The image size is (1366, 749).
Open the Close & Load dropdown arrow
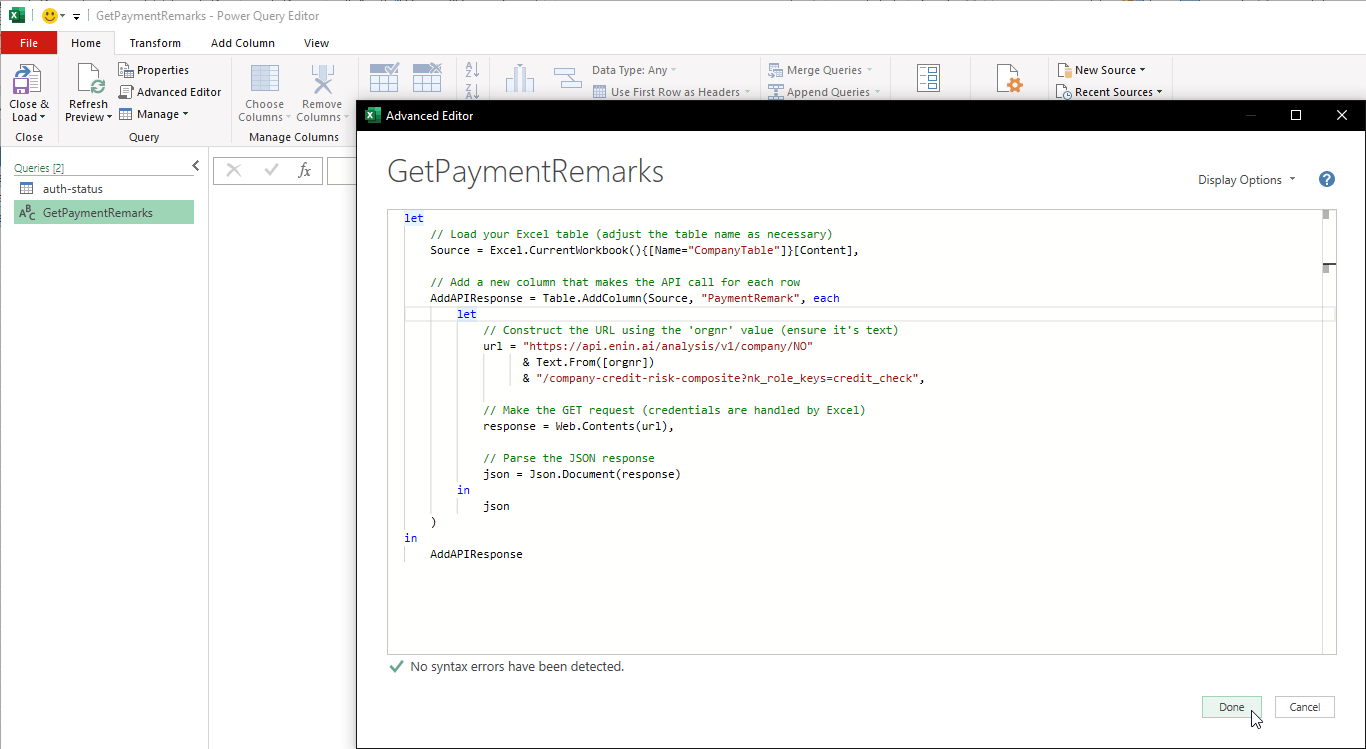pos(42,117)
